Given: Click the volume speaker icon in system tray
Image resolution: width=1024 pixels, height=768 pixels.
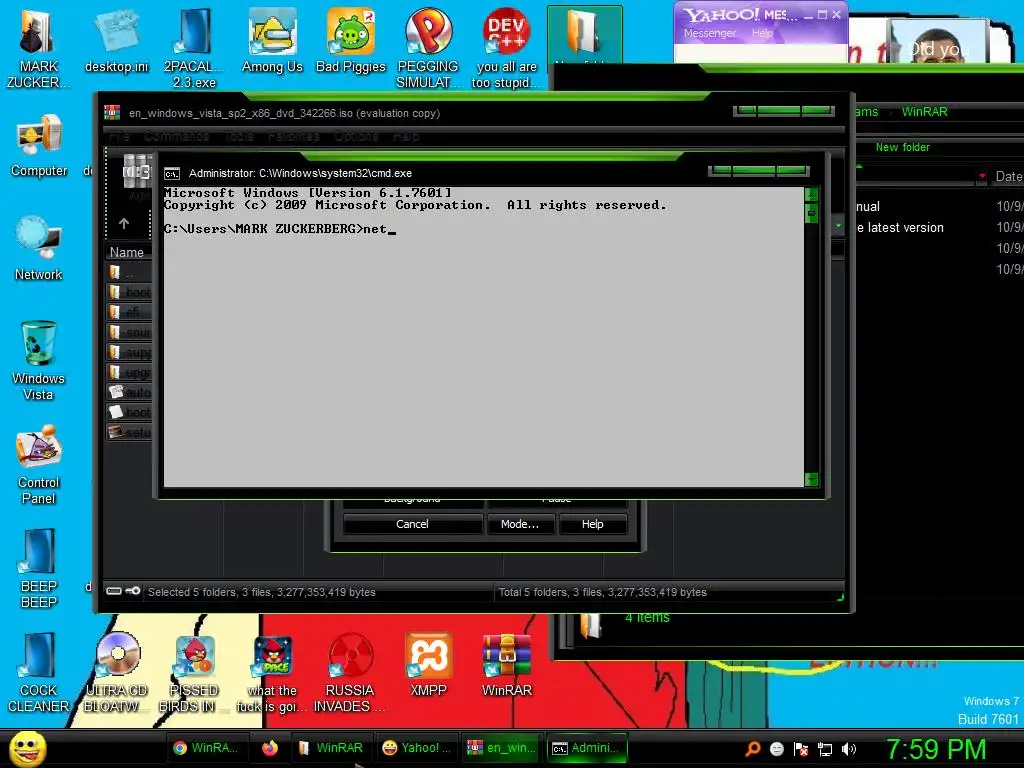Looking at the screenshot, I should 849,749.
